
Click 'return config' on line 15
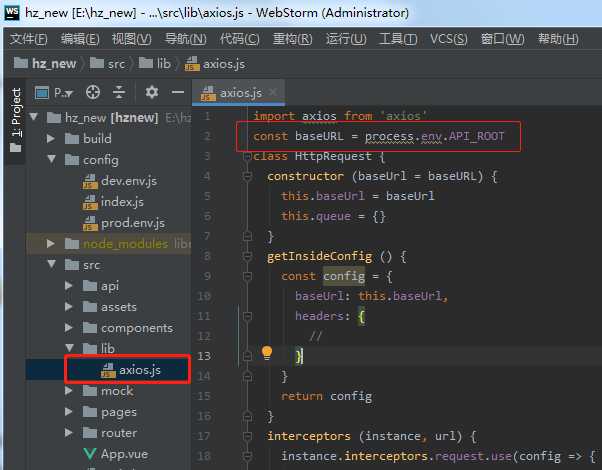point(326,396)
